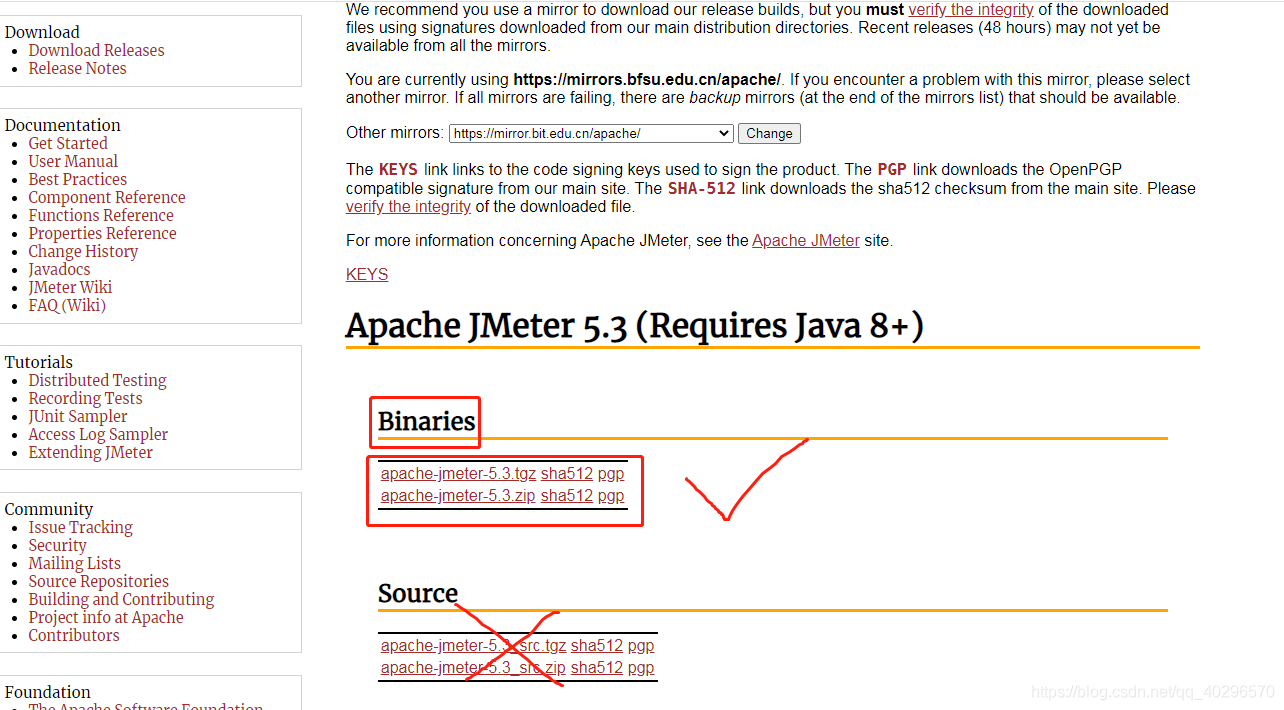Open pgp signature for source zip
The width and height of the screenshot is (1284, 710).
tap(641, 667)
